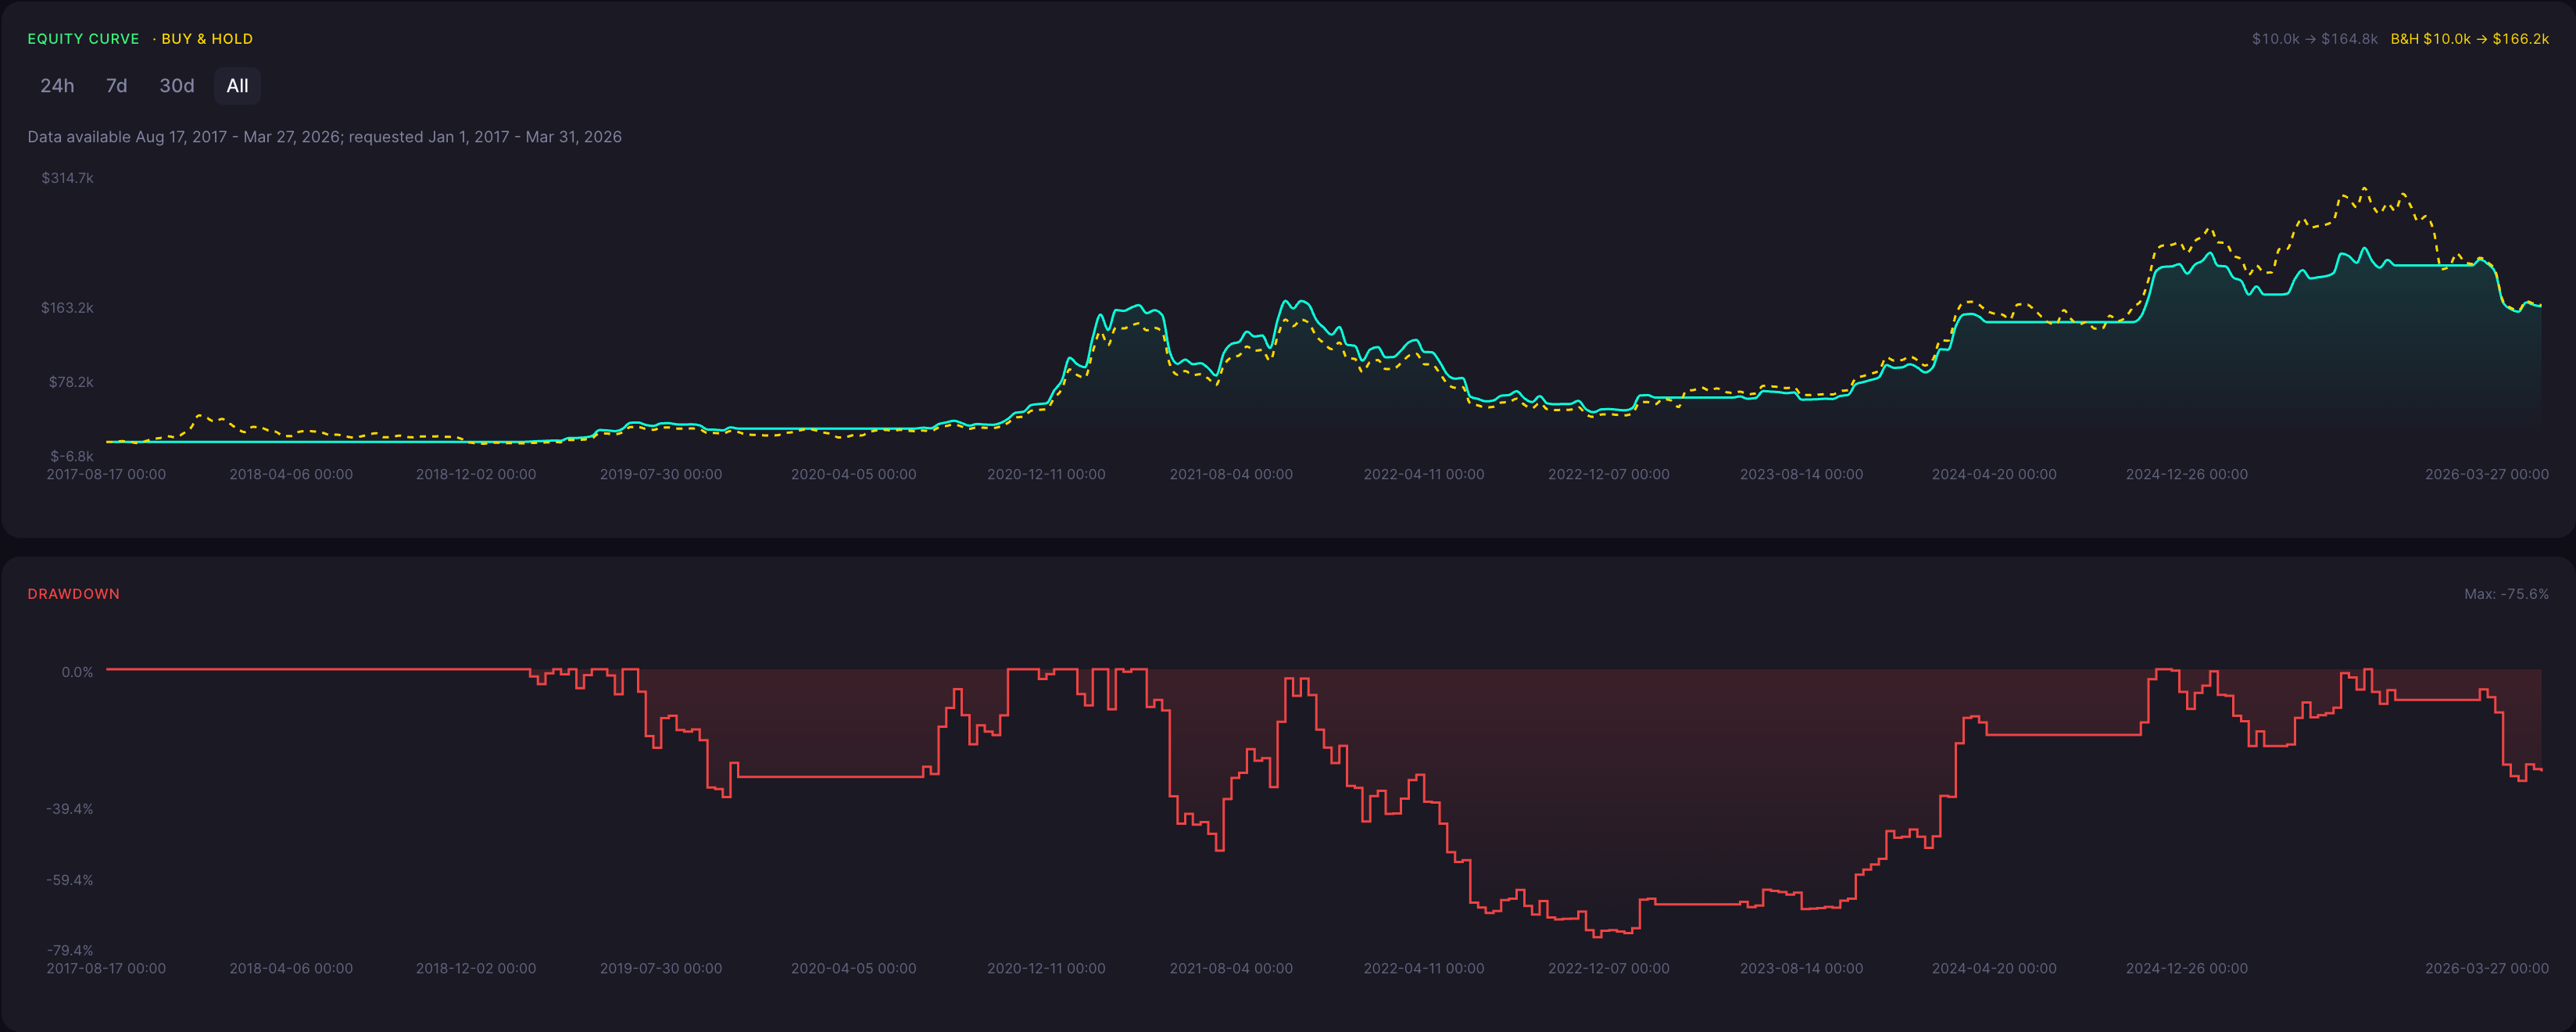Click equity chart date 2026-03-27 00:00

(2487, 474)
